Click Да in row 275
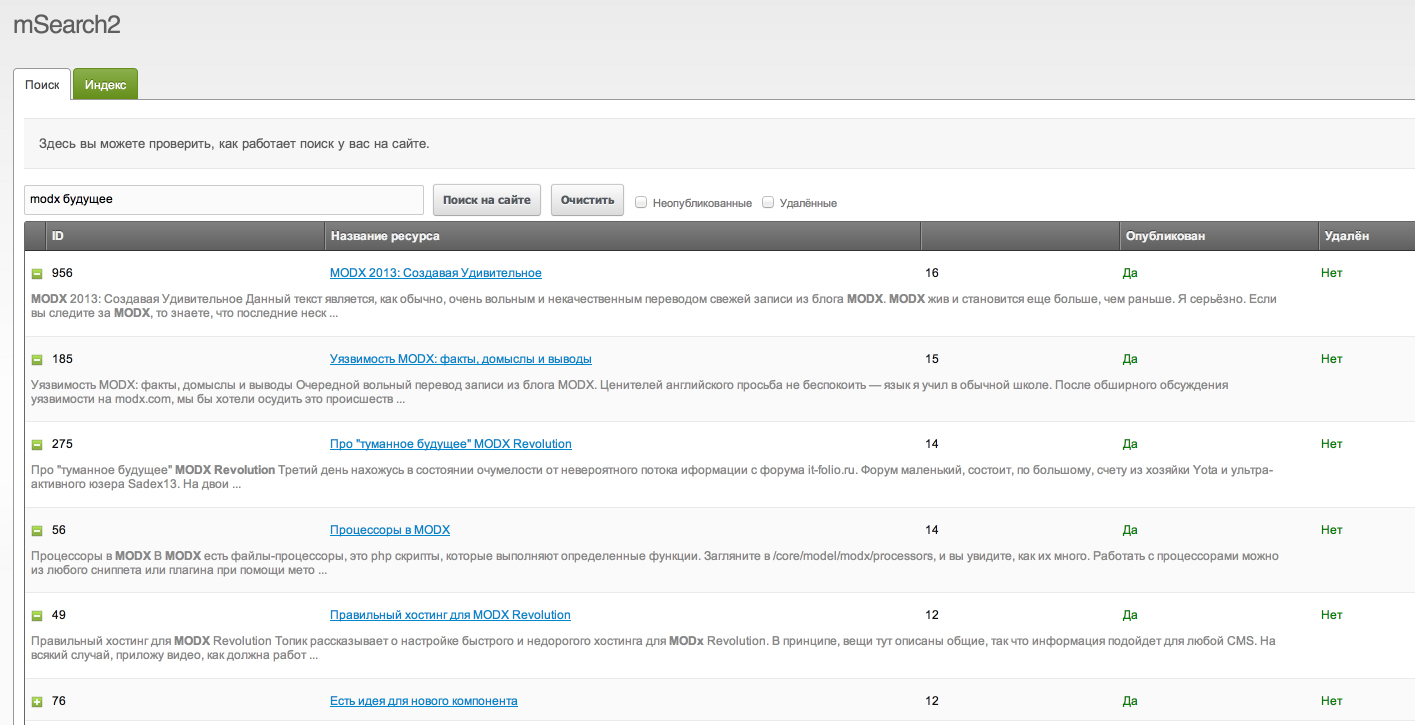 (1131, 444)
